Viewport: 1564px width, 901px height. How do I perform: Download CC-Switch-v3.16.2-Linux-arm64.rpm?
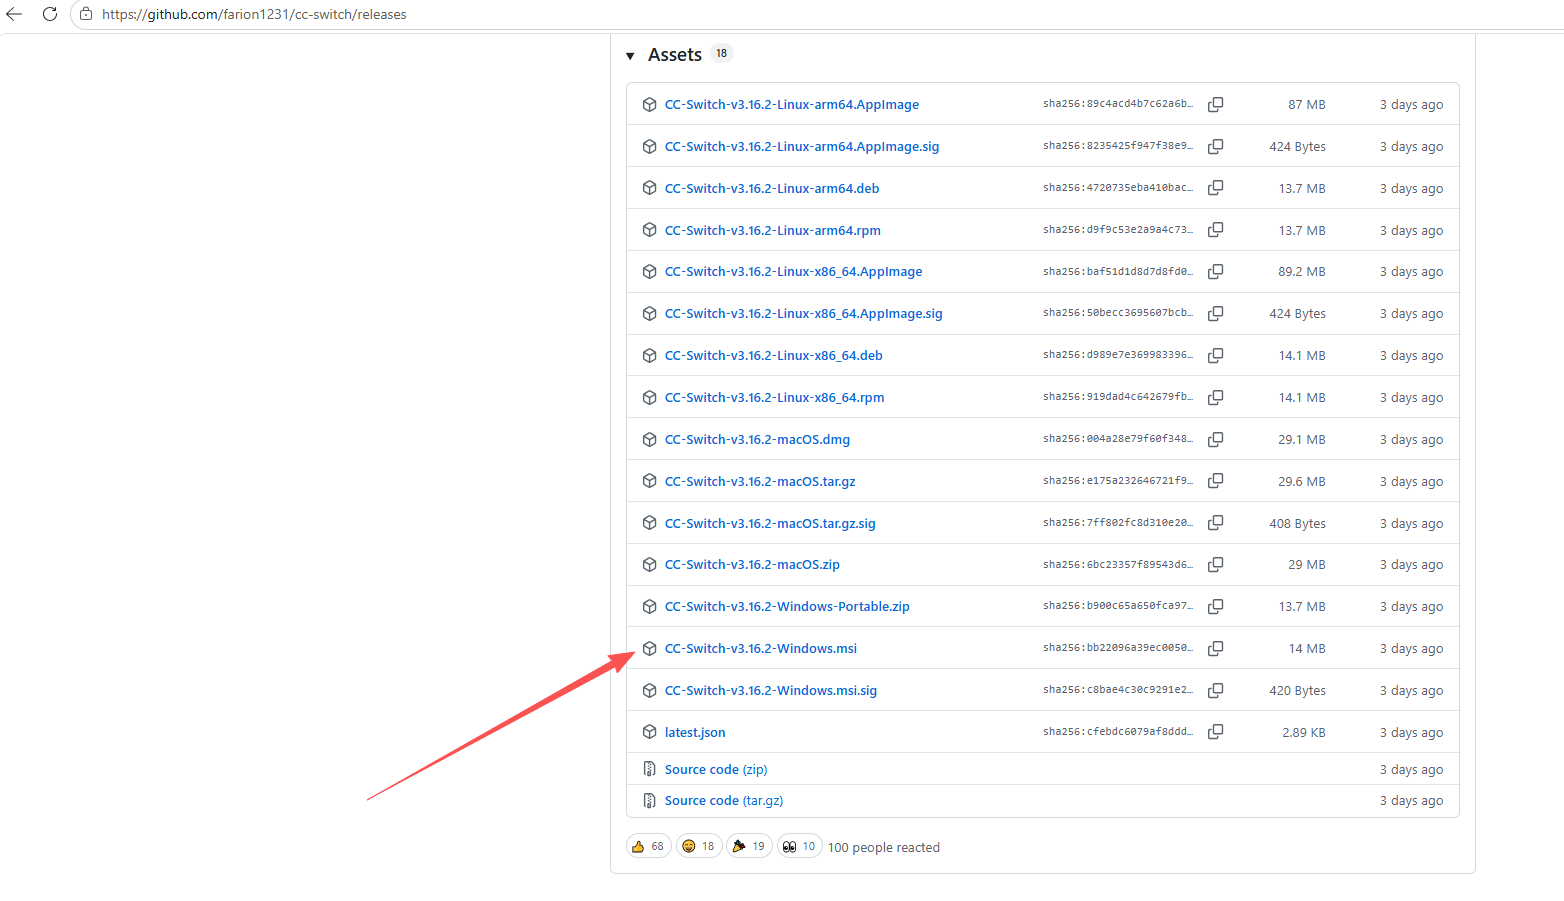[773, 231]
